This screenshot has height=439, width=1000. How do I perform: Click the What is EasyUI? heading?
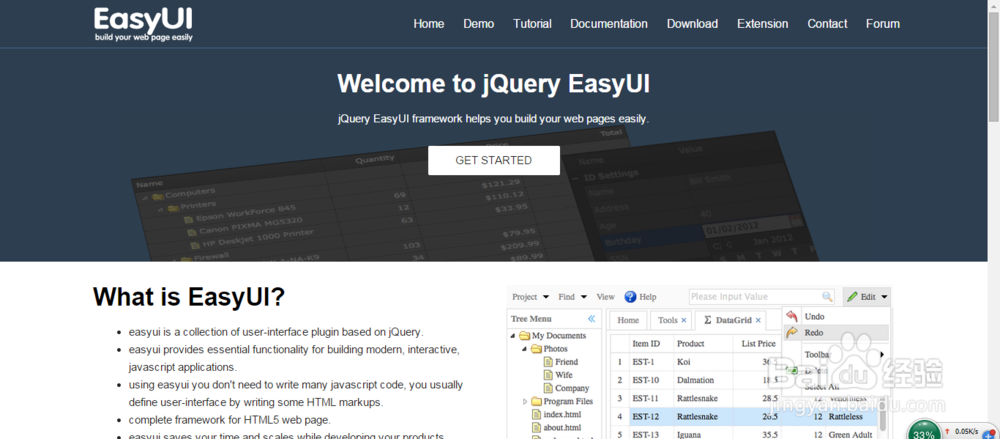click(x=189, y=297)
